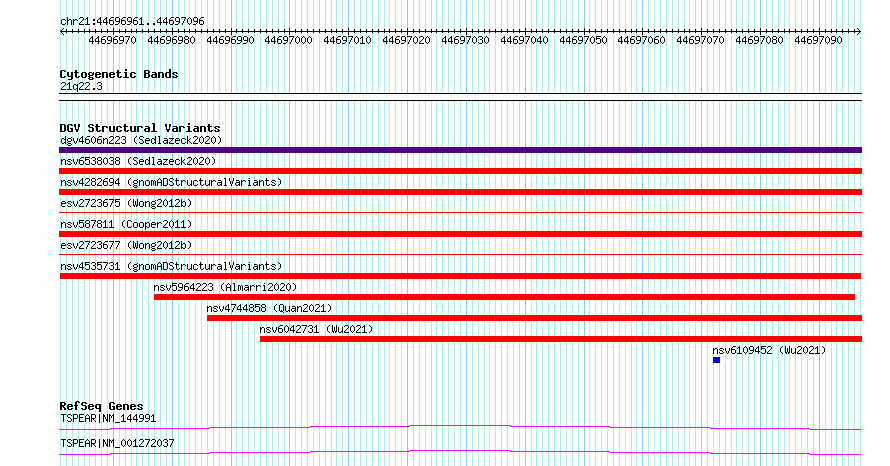Select the red nsv6042731 variant bar

[561, 339]
